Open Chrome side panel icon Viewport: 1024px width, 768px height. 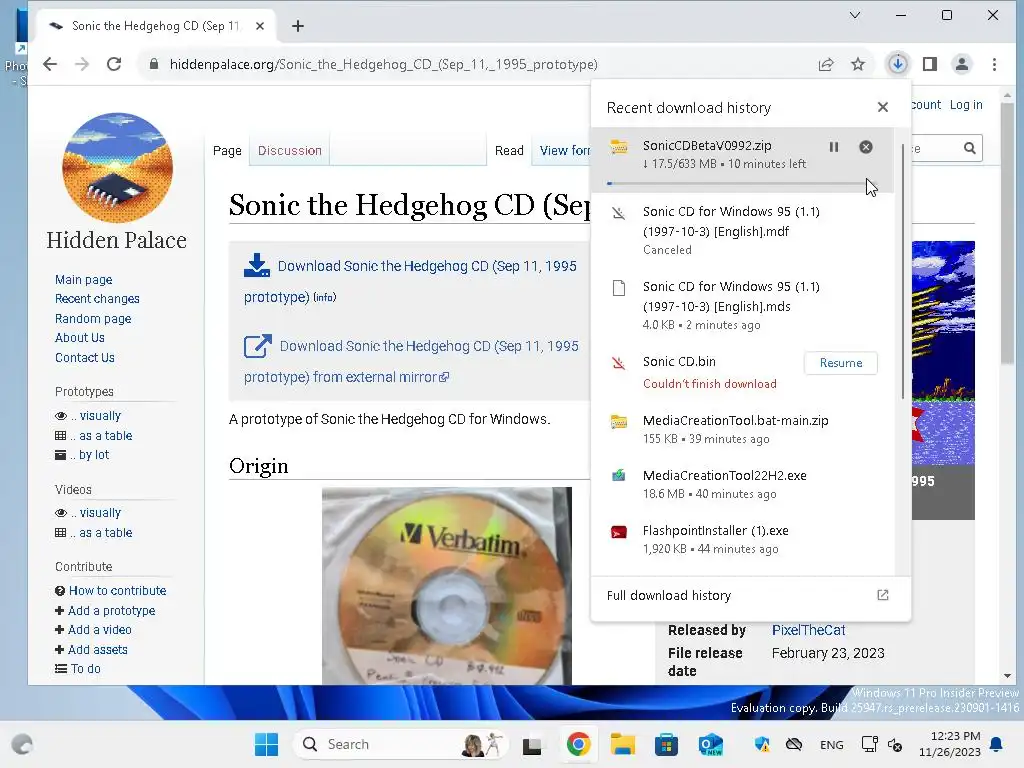[x=930, y=64]
